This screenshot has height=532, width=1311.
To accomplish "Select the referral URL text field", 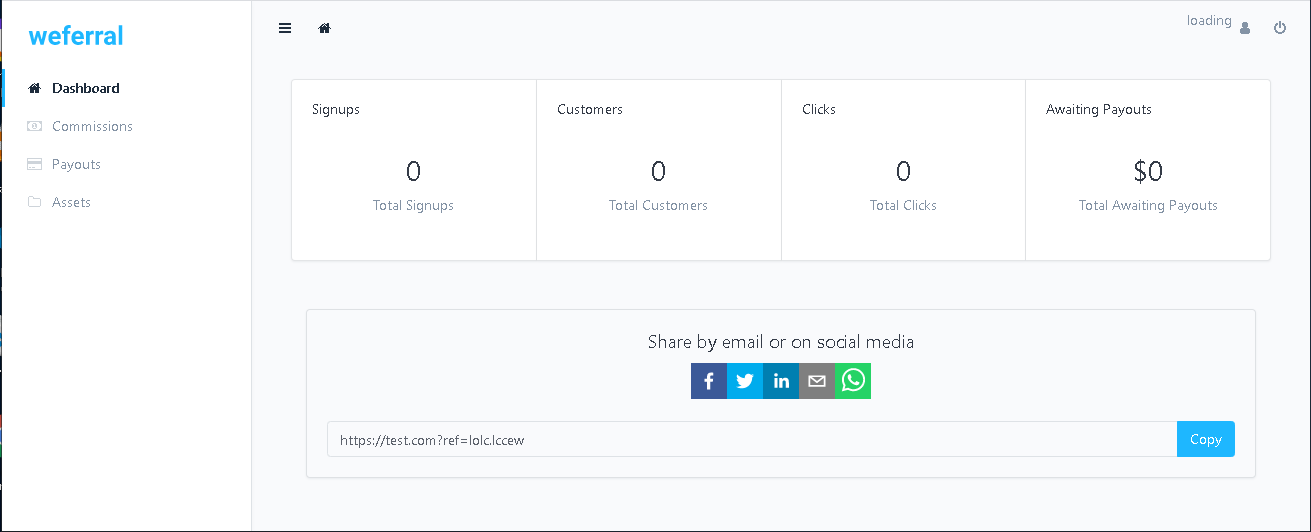I will pyautogui.click(x=752, y=439).
